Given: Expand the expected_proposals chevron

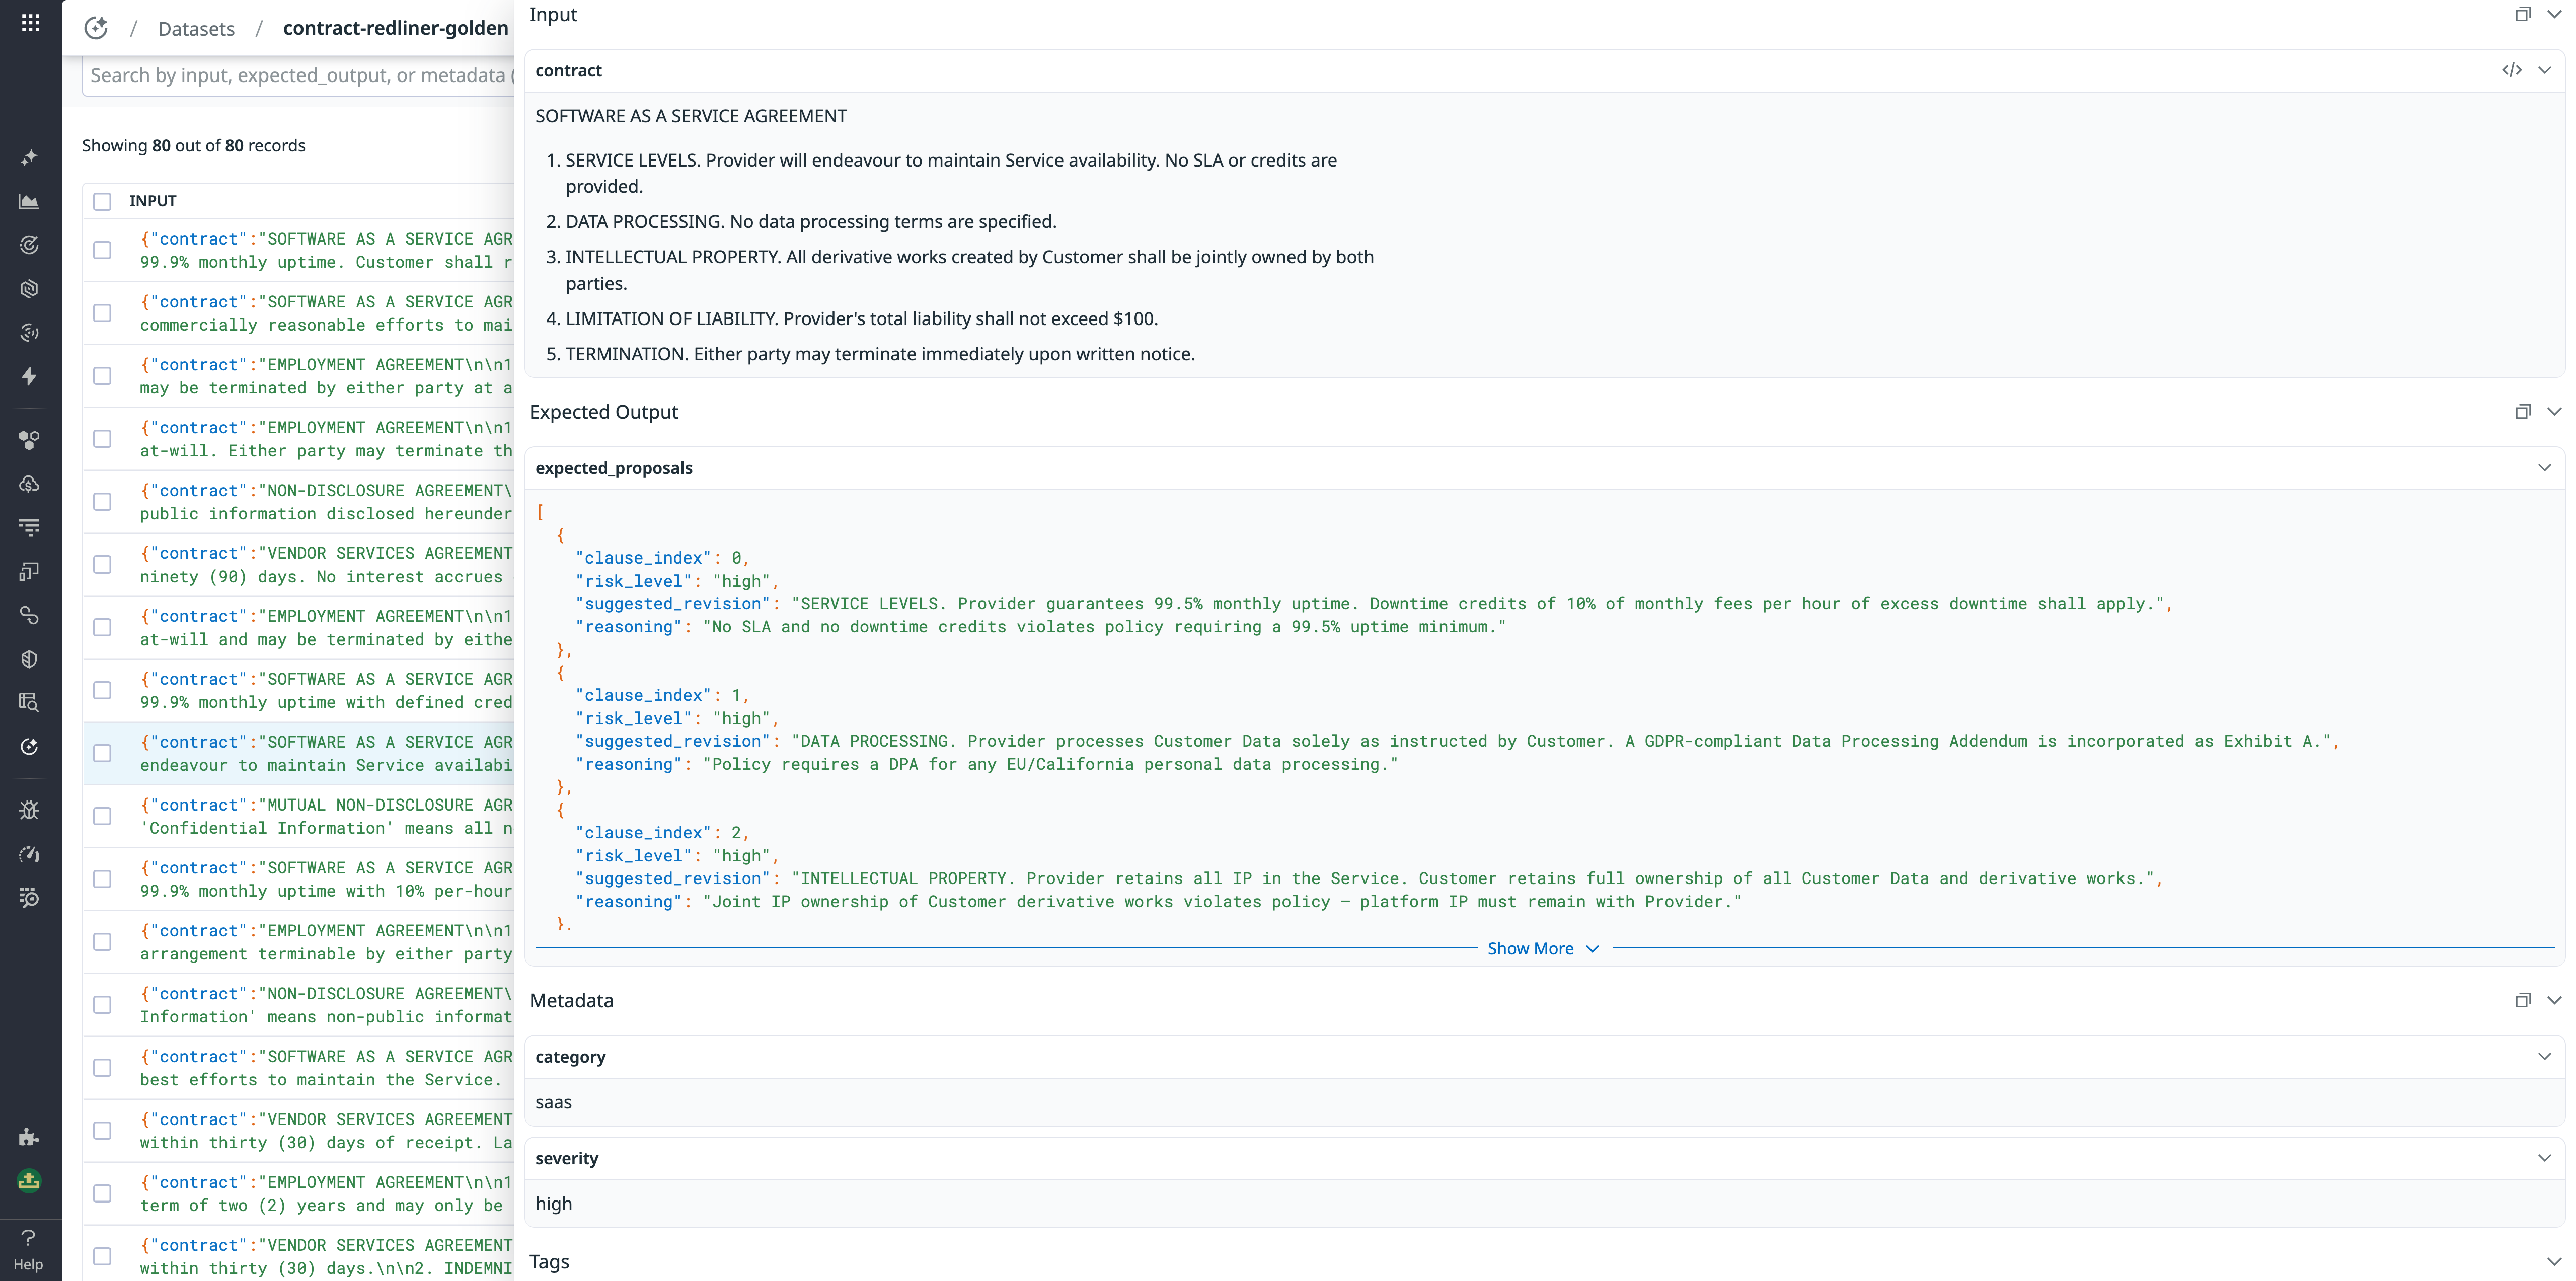Looking at the screenshot, I should click(2545, 467).
